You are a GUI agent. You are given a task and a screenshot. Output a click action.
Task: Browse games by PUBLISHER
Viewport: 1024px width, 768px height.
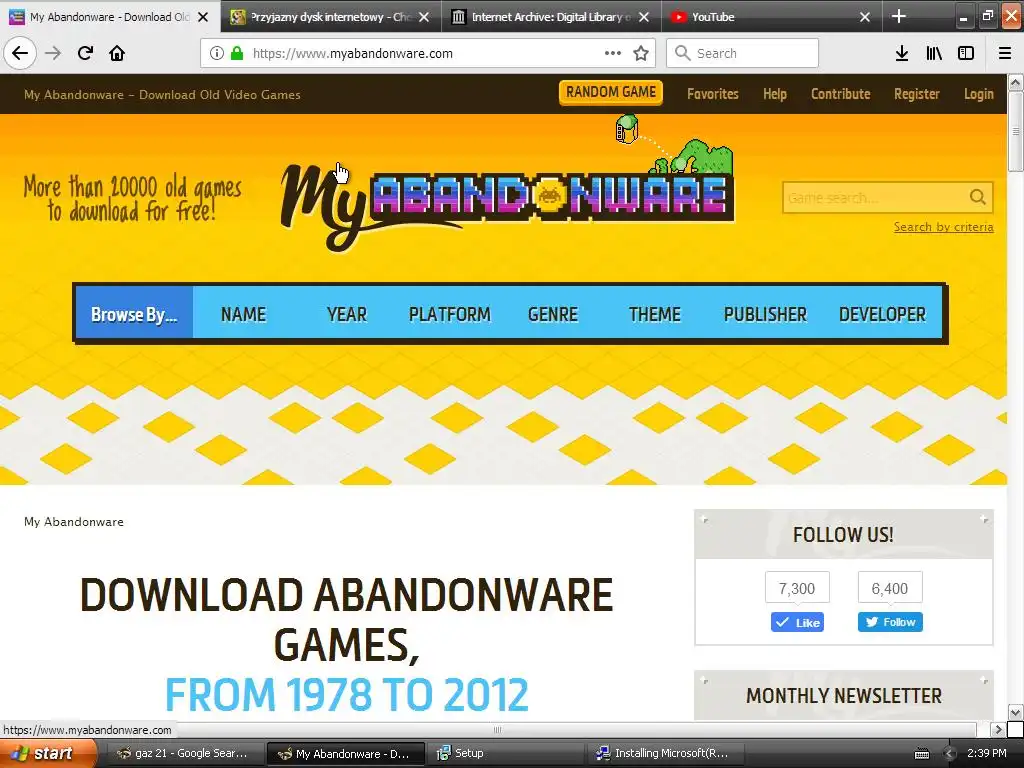(x=765, y=314)
